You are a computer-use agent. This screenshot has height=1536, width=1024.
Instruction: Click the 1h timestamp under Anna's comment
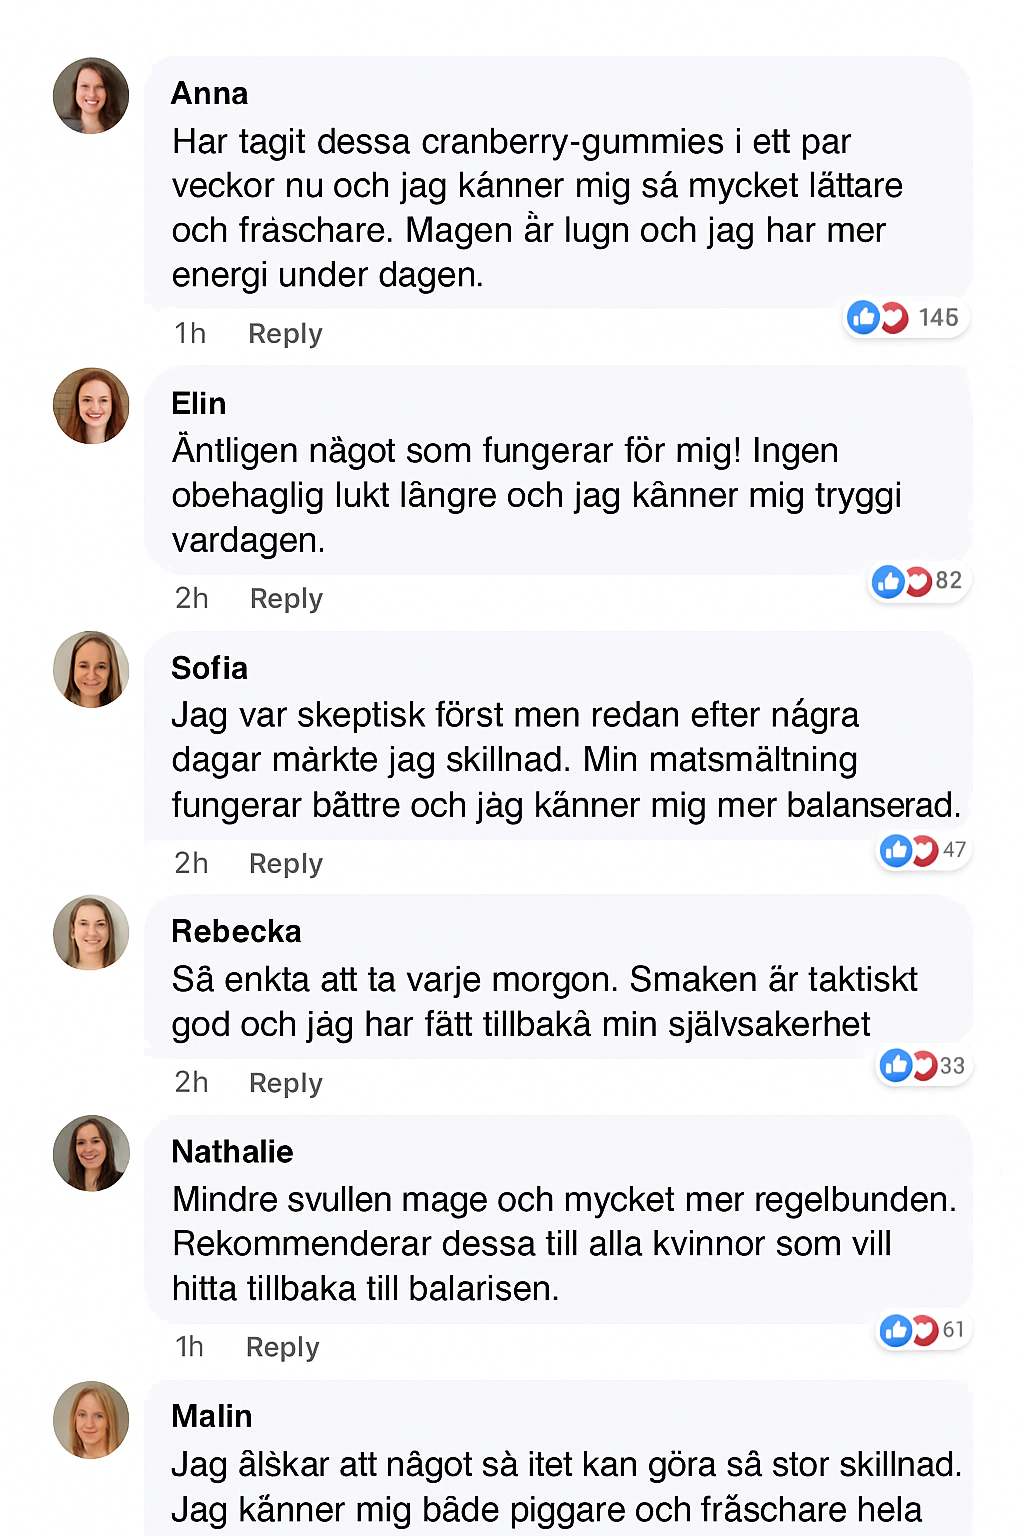tap(190, 334)
